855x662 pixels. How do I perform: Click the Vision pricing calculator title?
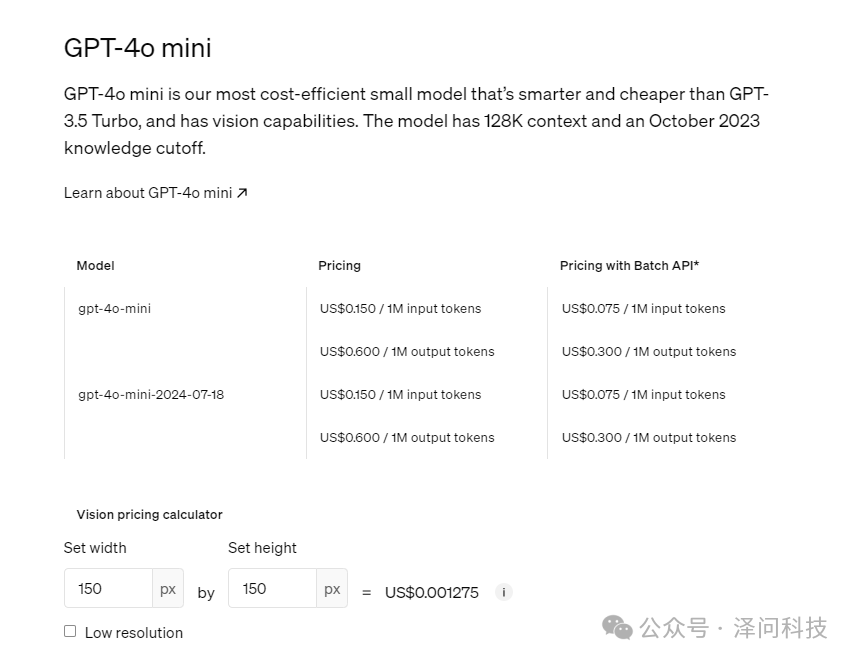[150, 515]
